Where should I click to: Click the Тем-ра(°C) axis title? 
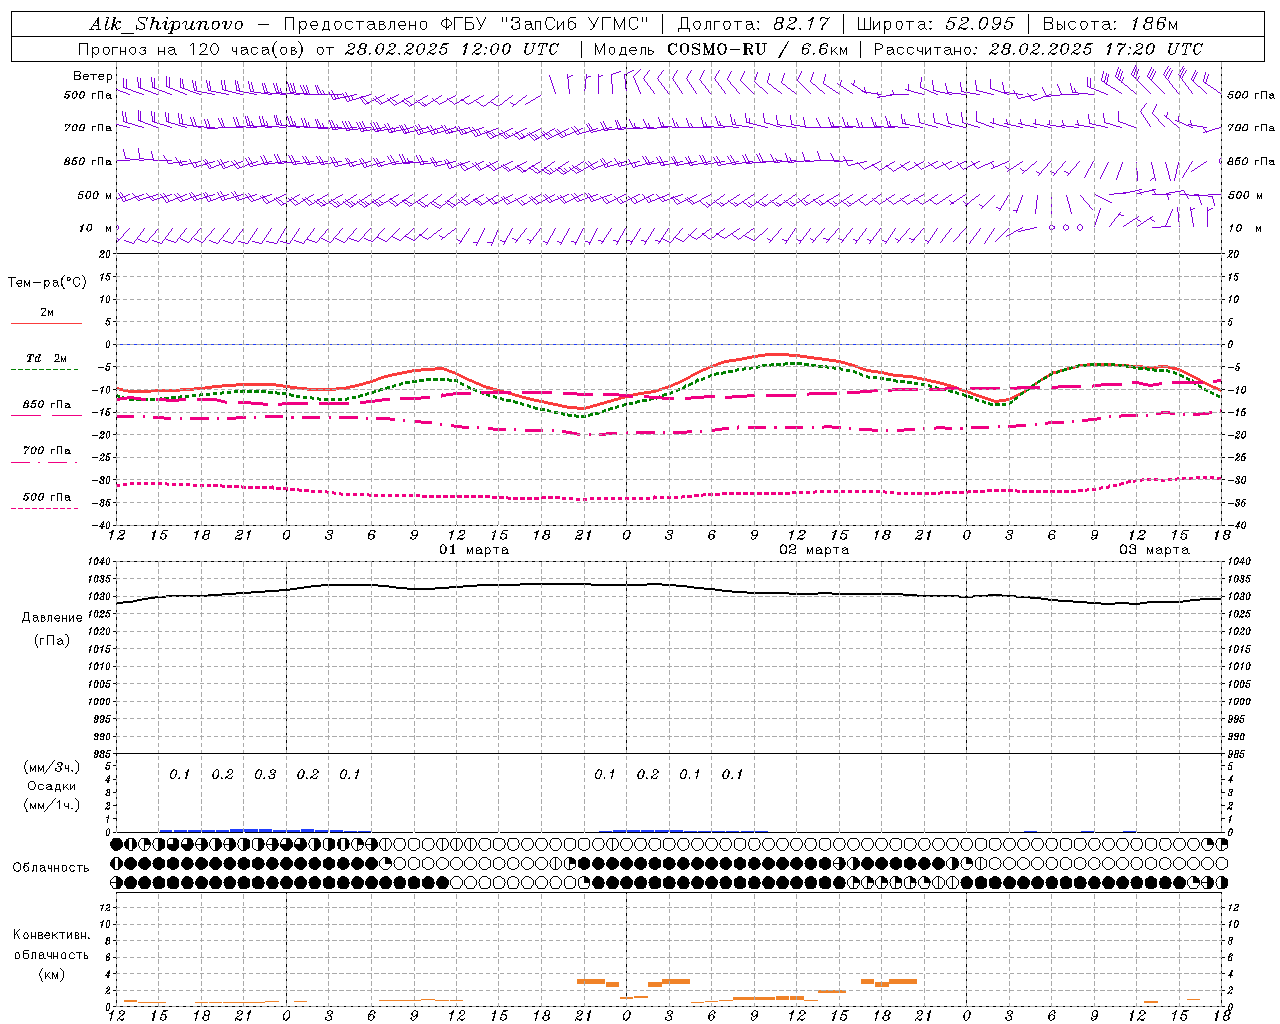coord(47,283)
